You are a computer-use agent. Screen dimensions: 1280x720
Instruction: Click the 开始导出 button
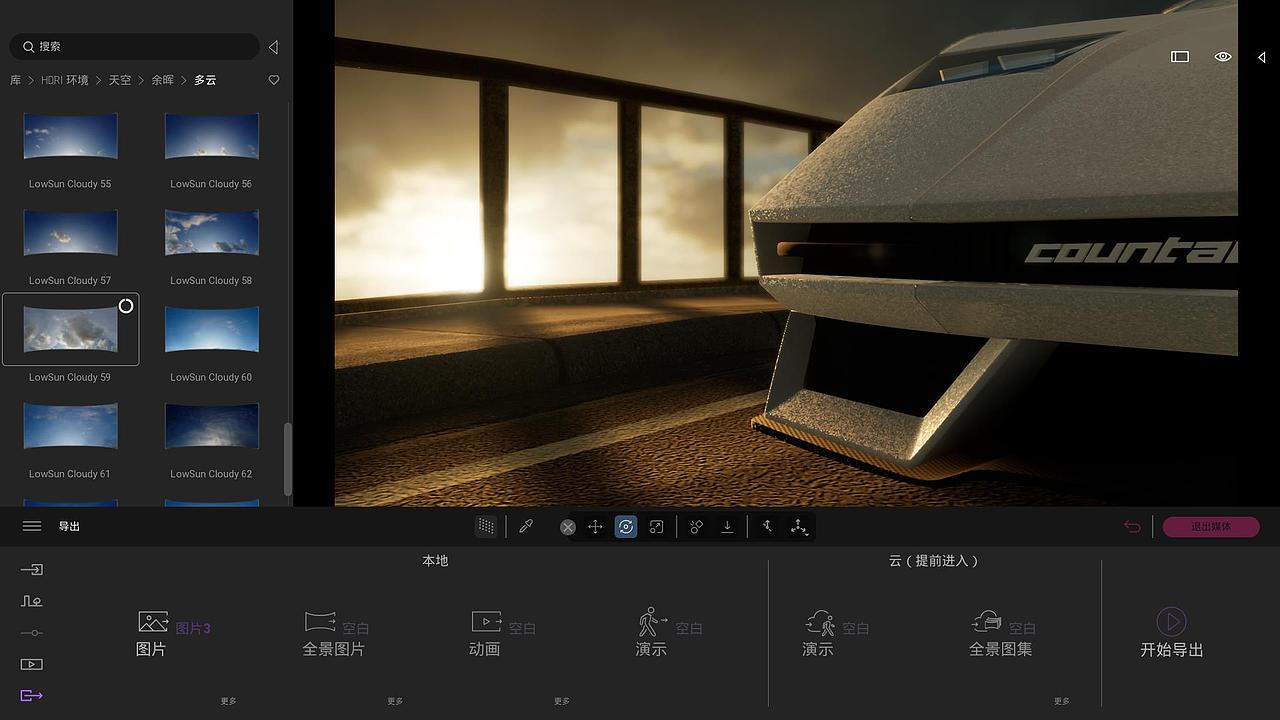pyautogui.click(x=1171, y=634)
